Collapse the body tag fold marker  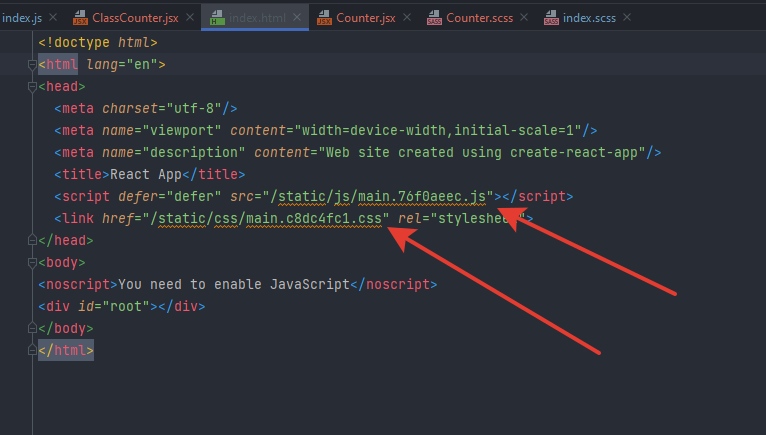(x=32, y=262)
